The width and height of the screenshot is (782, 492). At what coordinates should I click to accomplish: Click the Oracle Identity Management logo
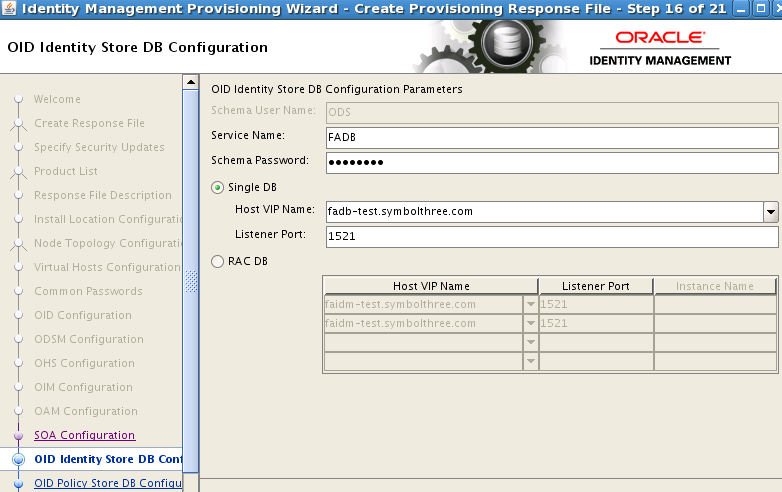[660, 47]
